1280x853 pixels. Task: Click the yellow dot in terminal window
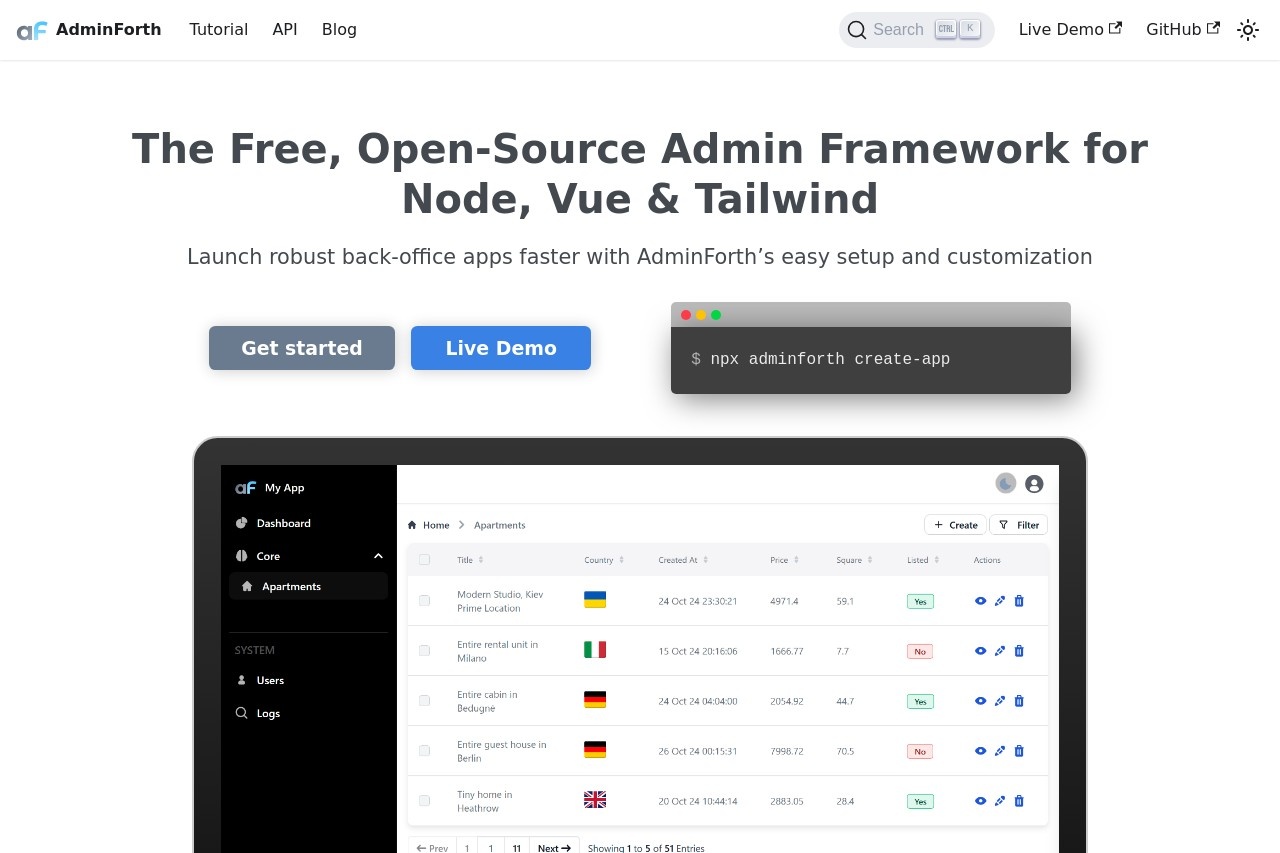[701, 315]
